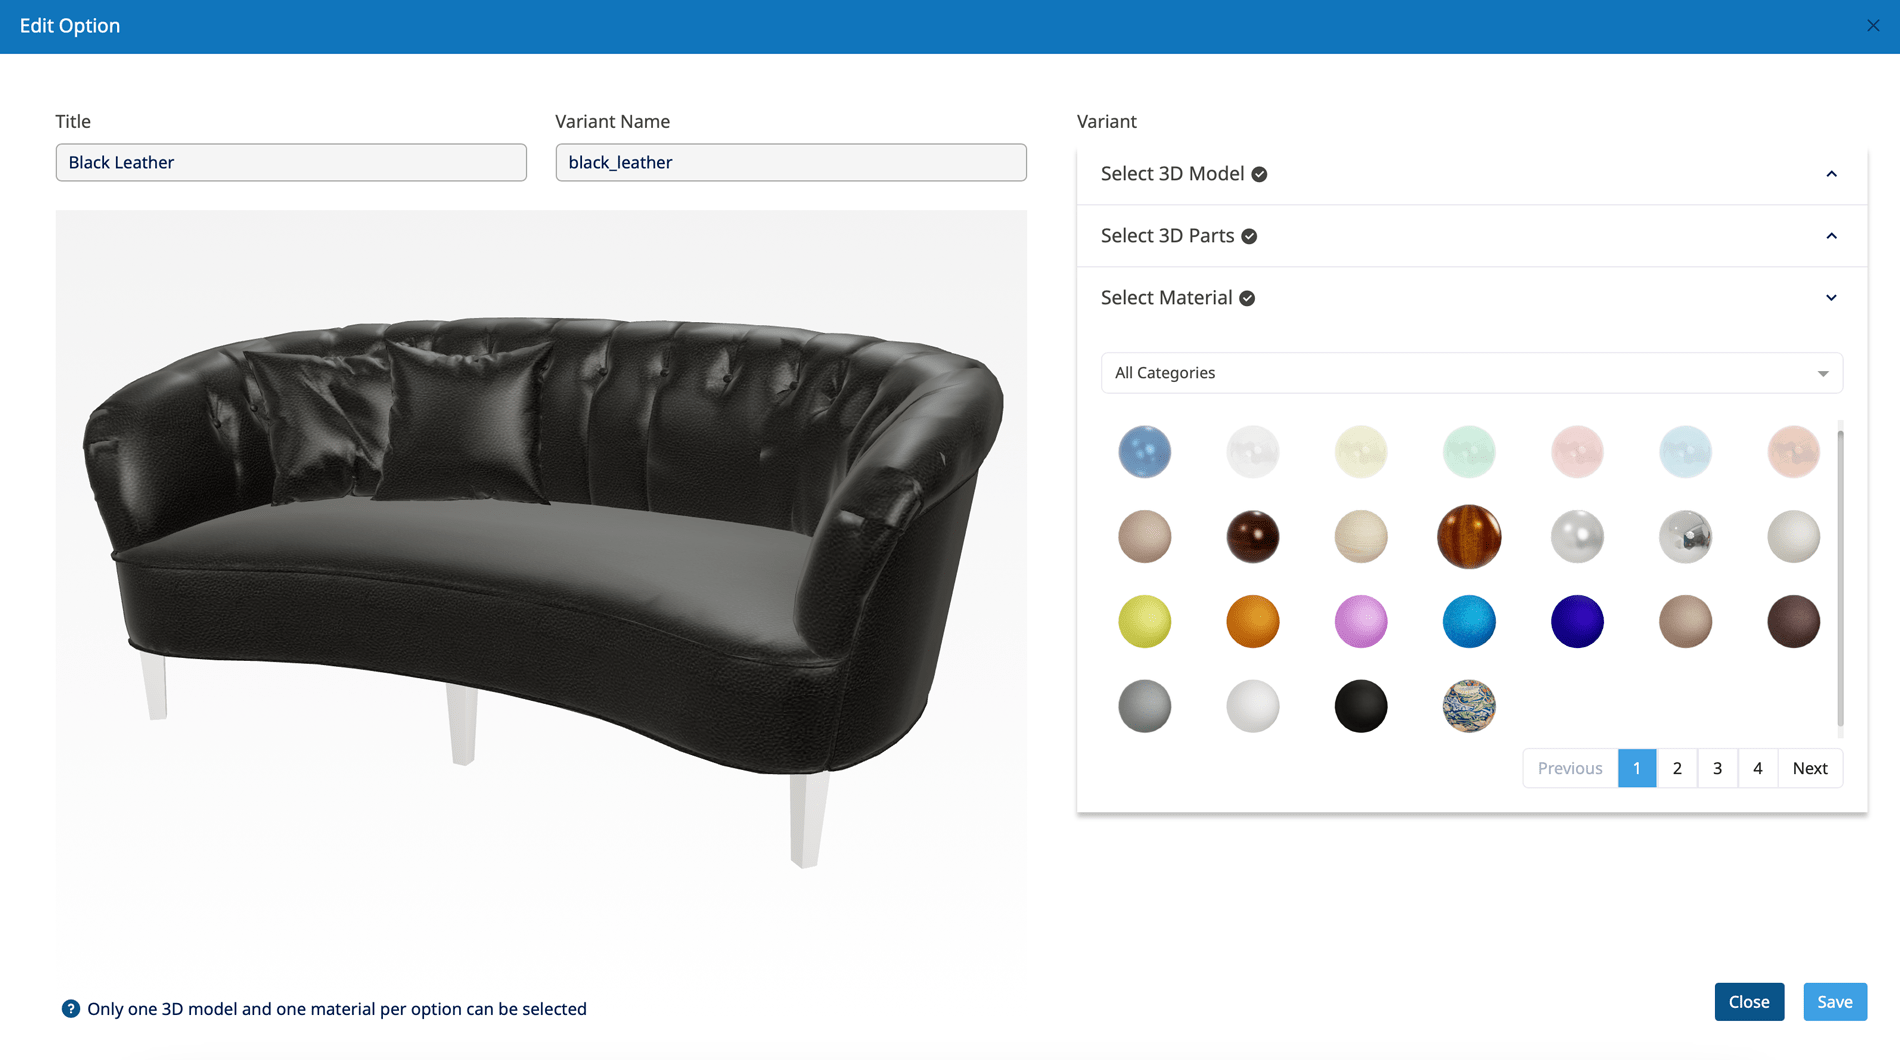Select the deep navy blue material

(1577, 622)
